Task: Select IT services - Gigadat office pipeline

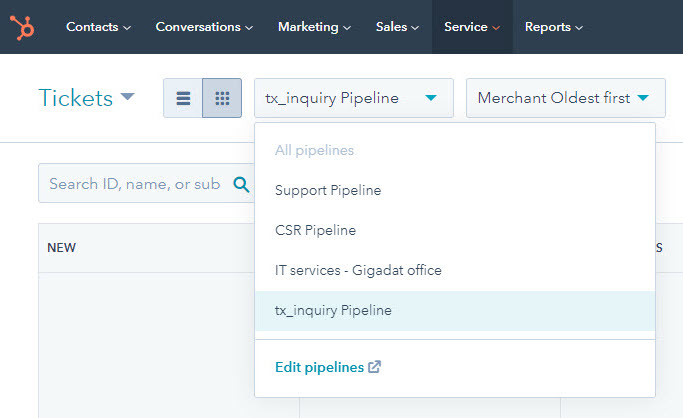Action: pos(455,270)
